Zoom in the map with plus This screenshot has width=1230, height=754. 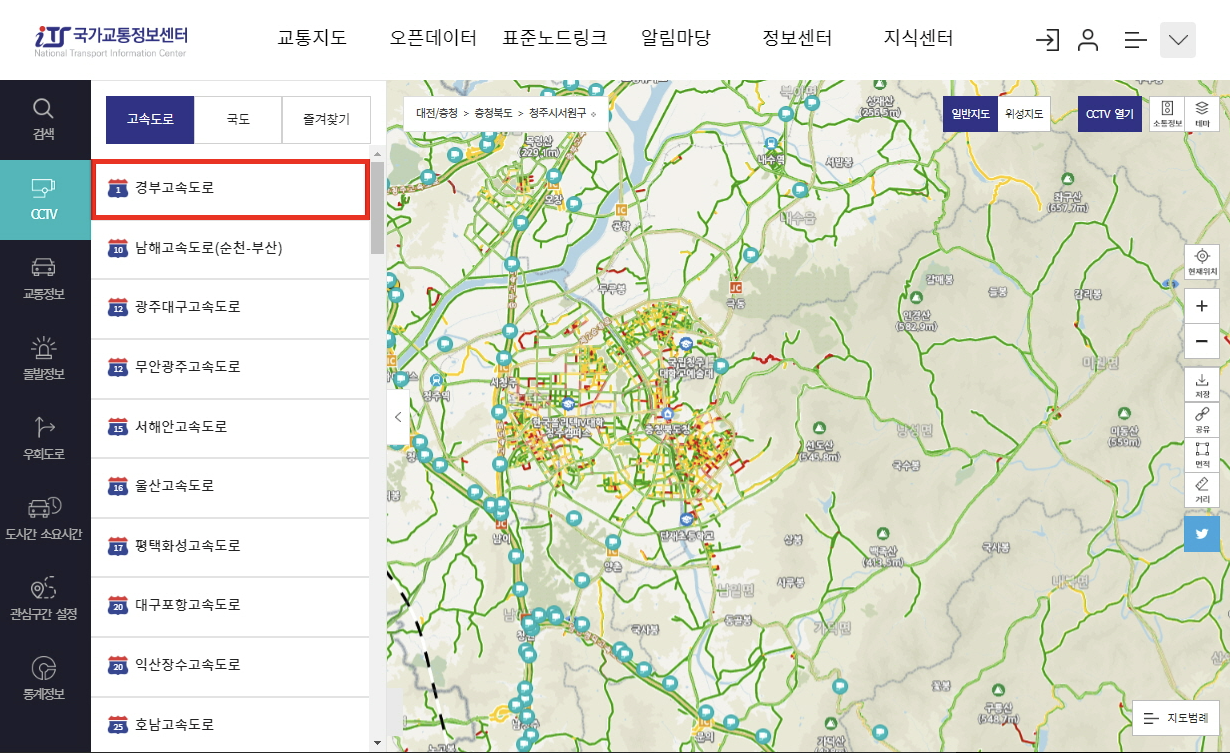point(1202,307)
